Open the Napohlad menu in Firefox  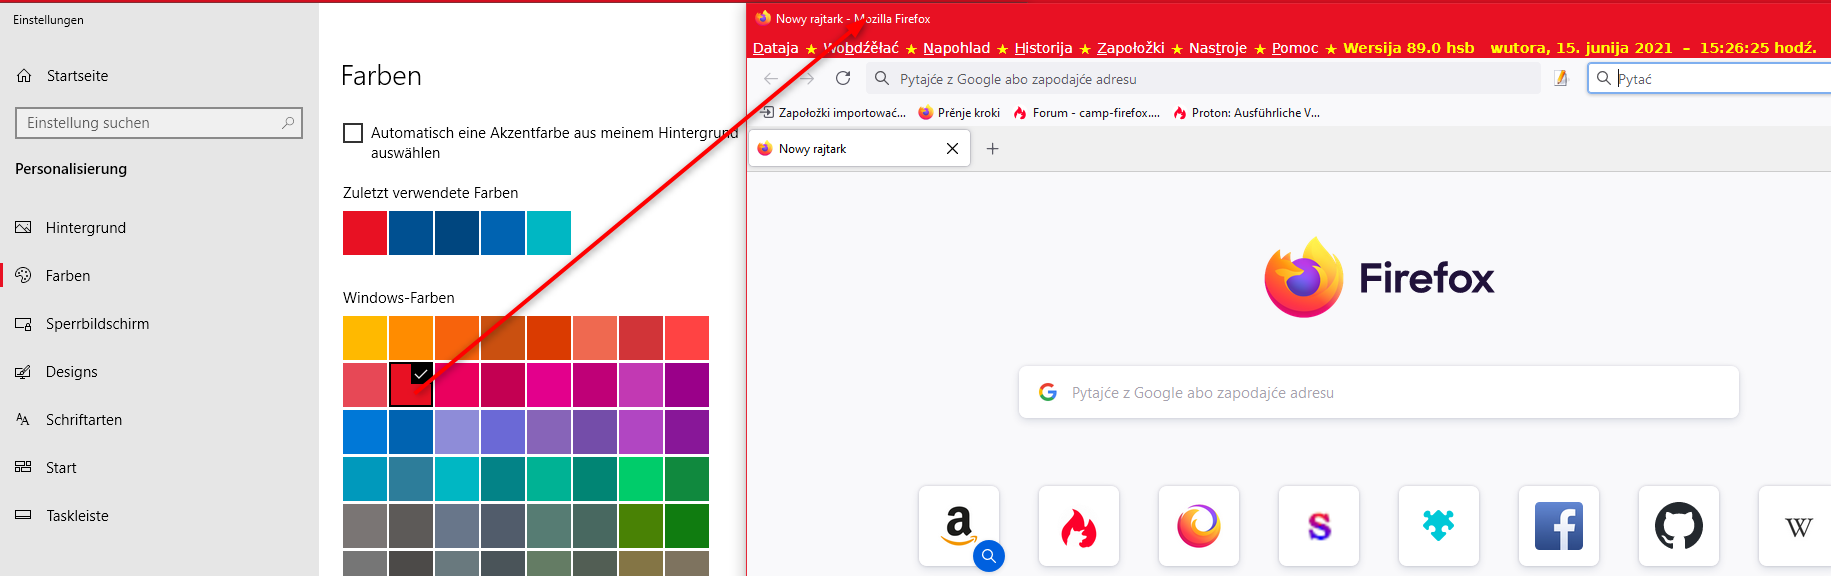pyautogui.click(x=956, y=48)
